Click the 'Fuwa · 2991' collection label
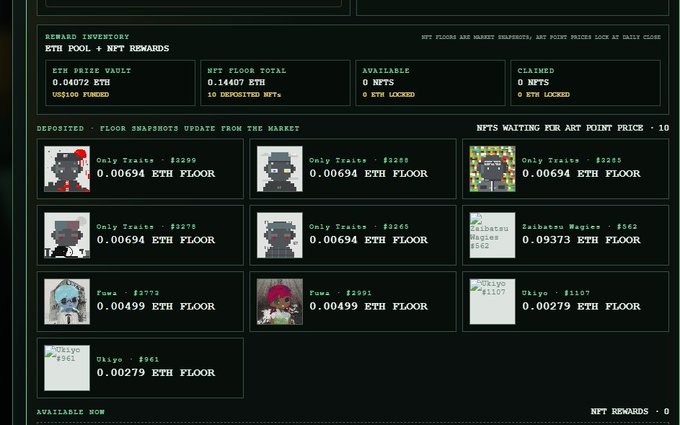The height and width of the screenshot is (425, 680). pos(340,293)
